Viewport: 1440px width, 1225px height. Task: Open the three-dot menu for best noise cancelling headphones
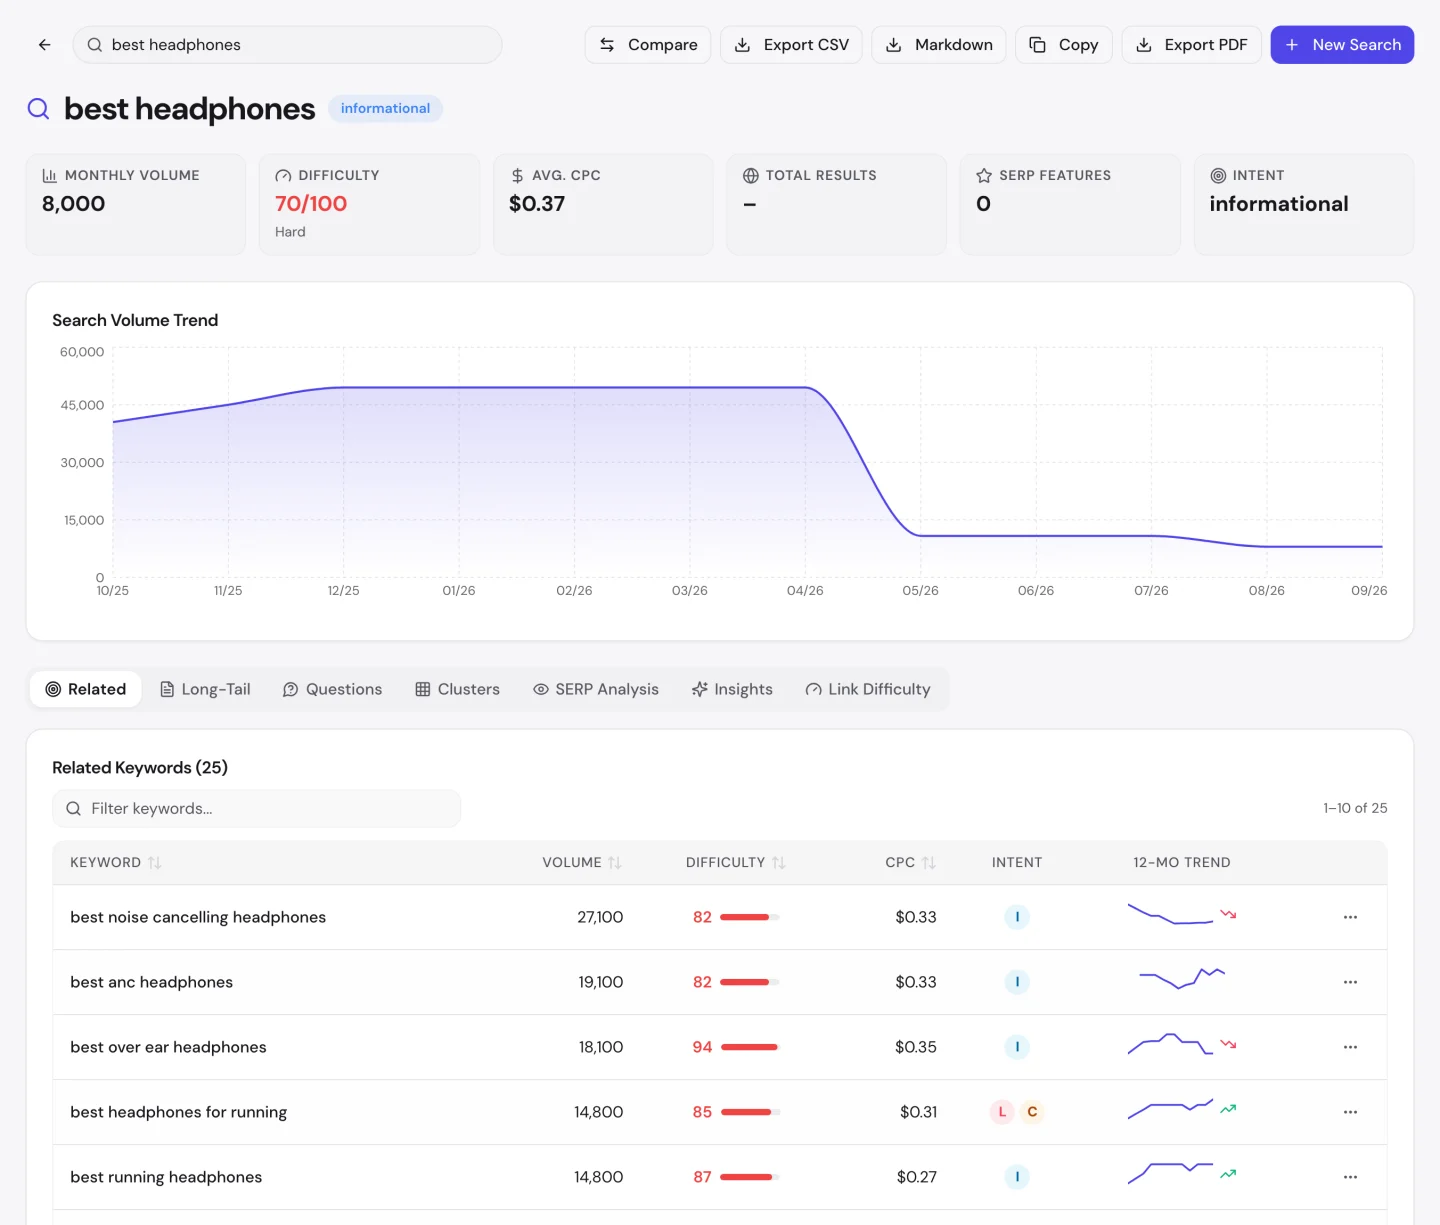click(1350, 917)
